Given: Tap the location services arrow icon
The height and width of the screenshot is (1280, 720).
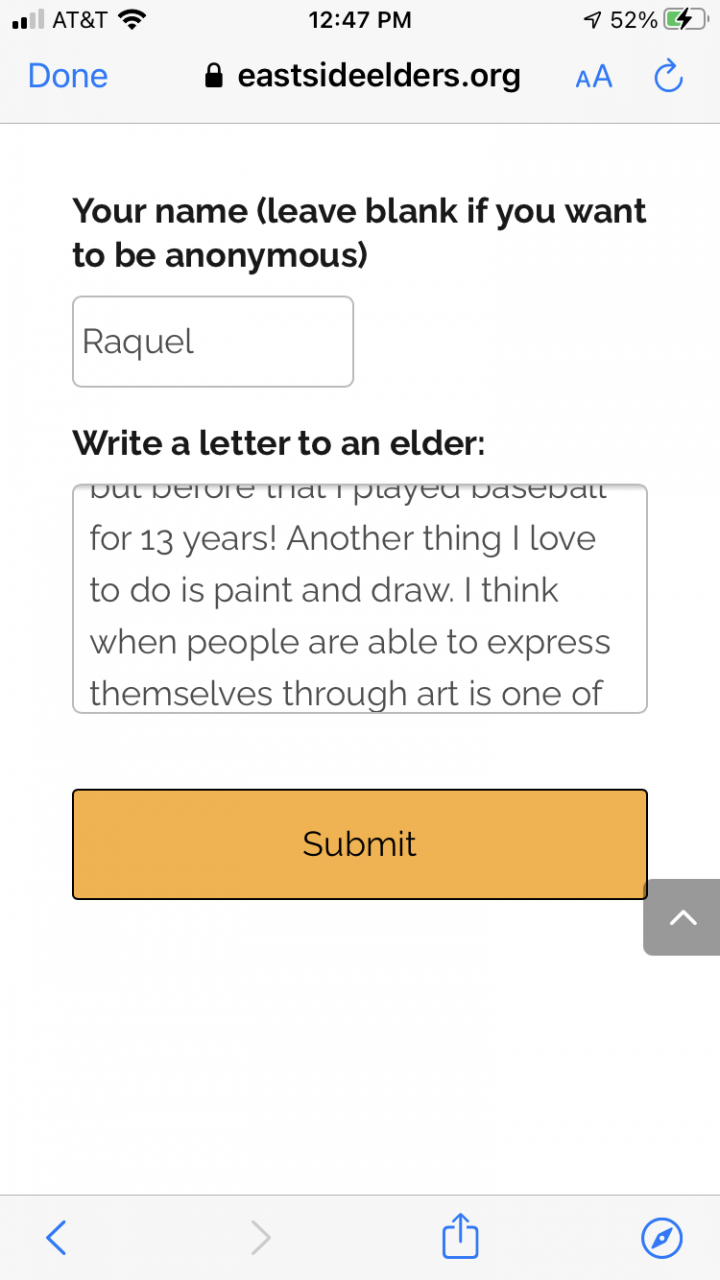Looking at the screenshot, I should point(593,19).
